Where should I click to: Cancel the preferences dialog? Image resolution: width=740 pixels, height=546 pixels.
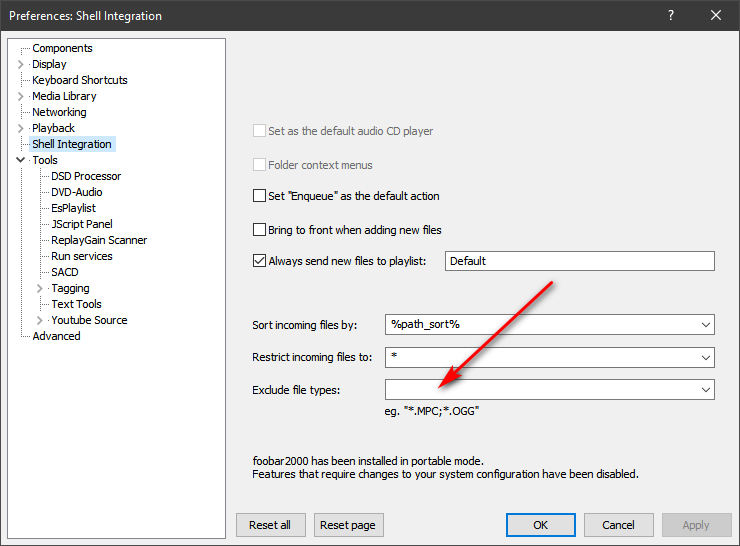[618, 525]
